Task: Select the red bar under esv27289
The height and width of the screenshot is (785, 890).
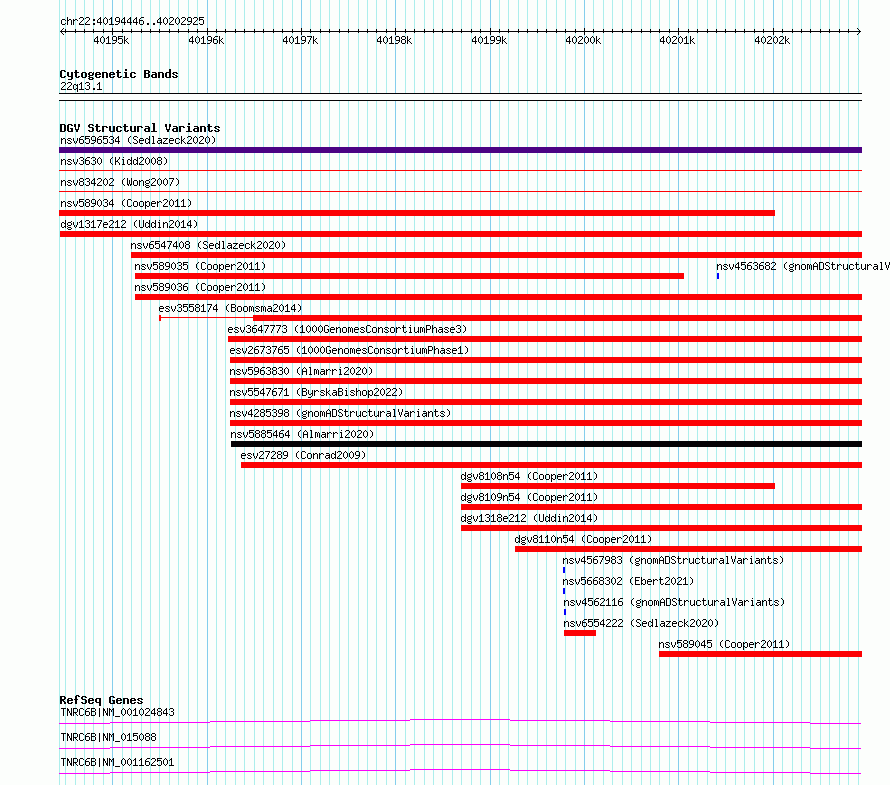Action: pyautogui.click(x=551, y=465)
